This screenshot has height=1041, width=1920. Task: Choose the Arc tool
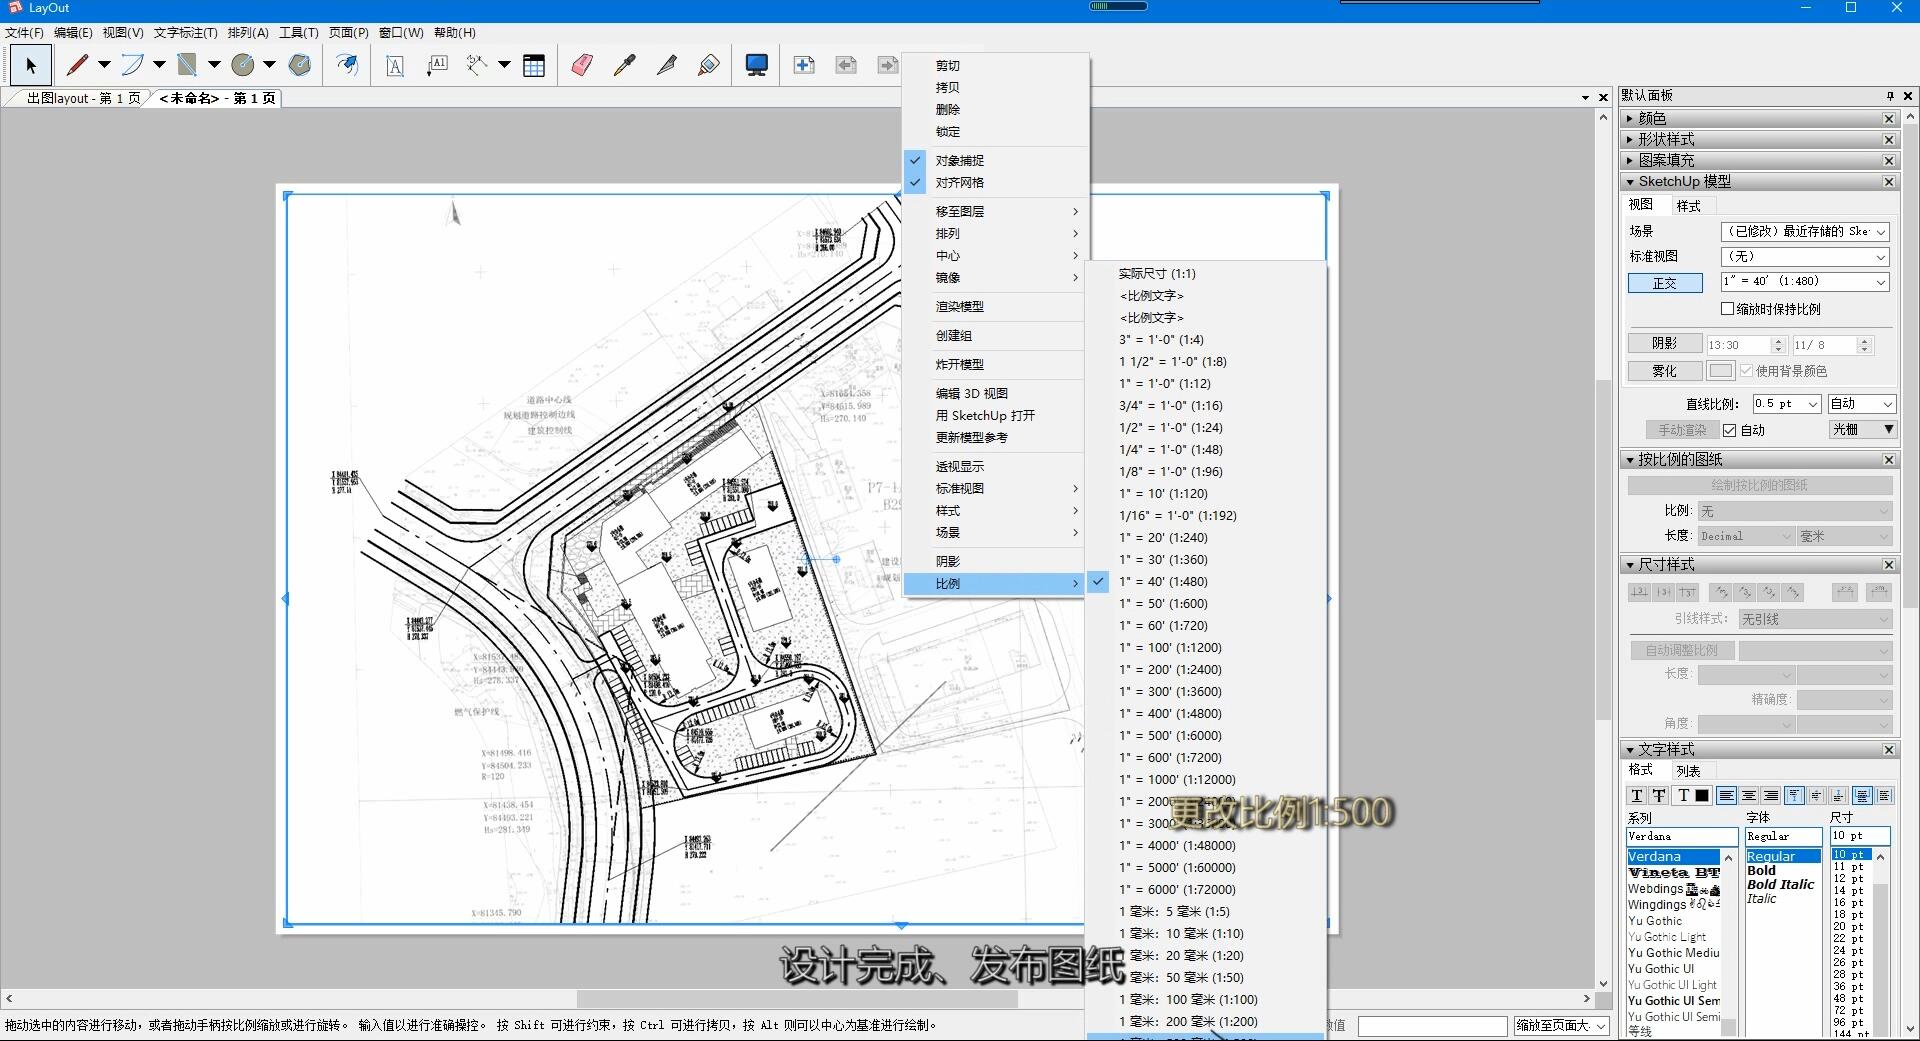(132, 65)
